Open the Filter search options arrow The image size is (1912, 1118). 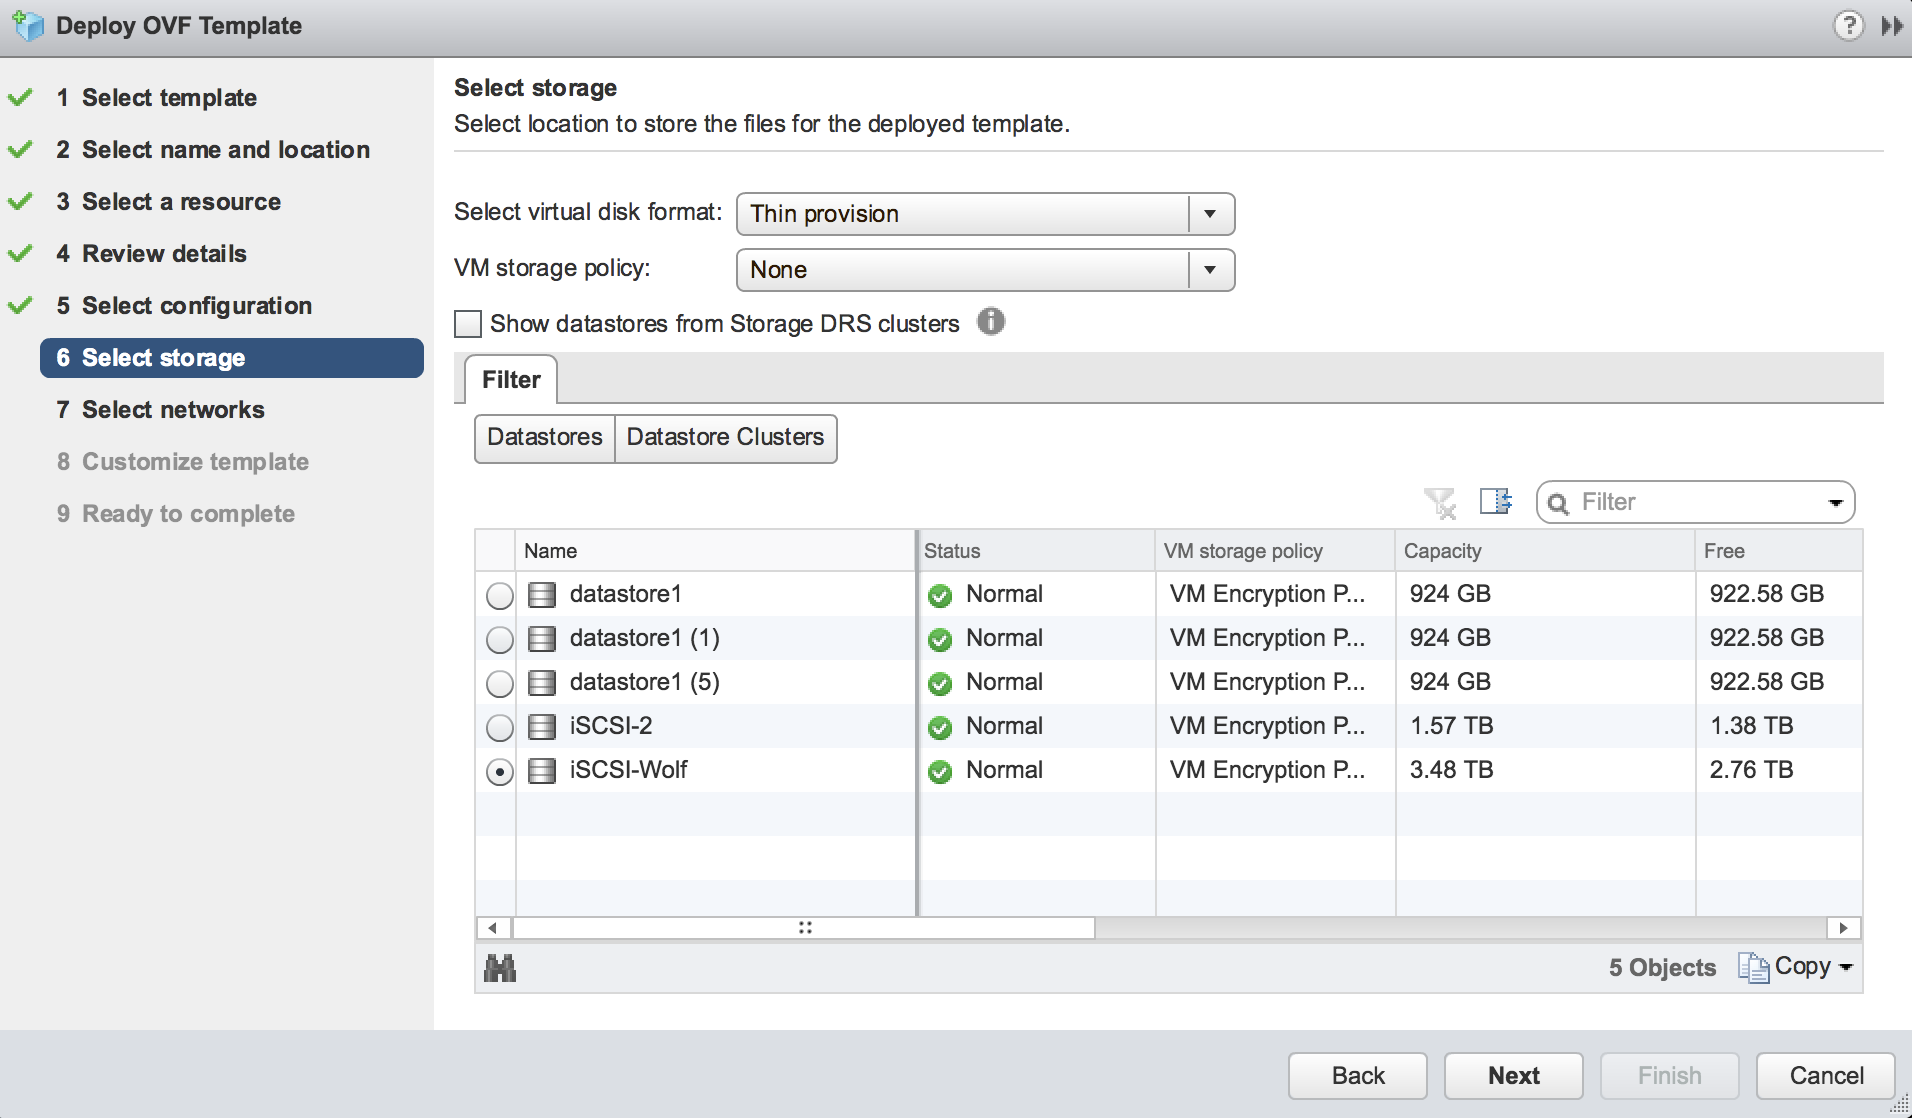click(x=1835, y=503)
